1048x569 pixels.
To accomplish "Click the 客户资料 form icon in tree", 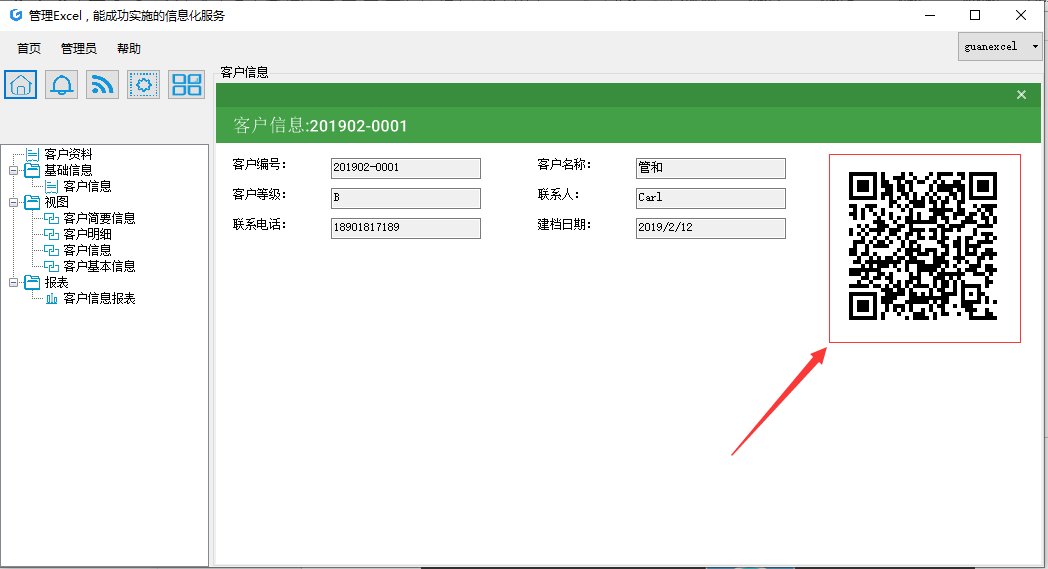I will 32,154.
